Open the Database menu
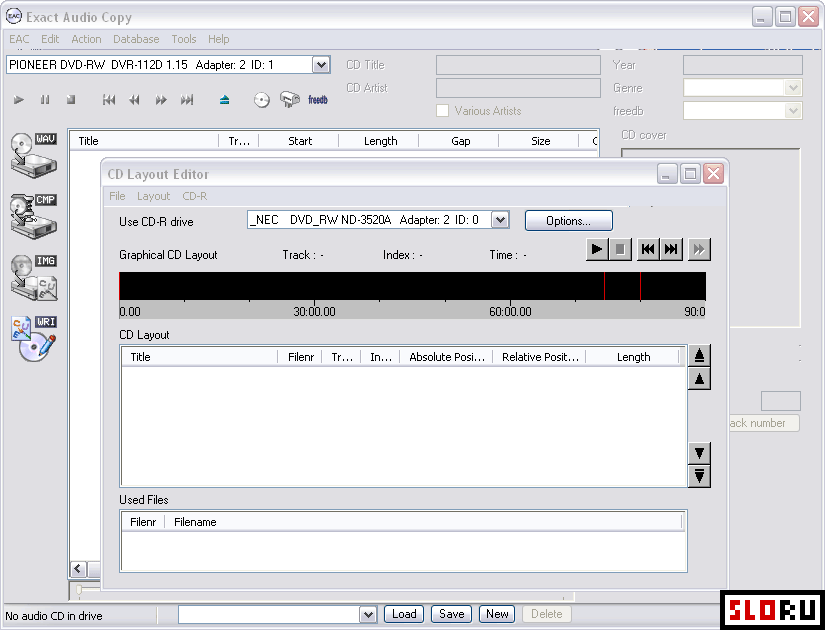This screenshot has height=630, width=825. pos(136,39)
